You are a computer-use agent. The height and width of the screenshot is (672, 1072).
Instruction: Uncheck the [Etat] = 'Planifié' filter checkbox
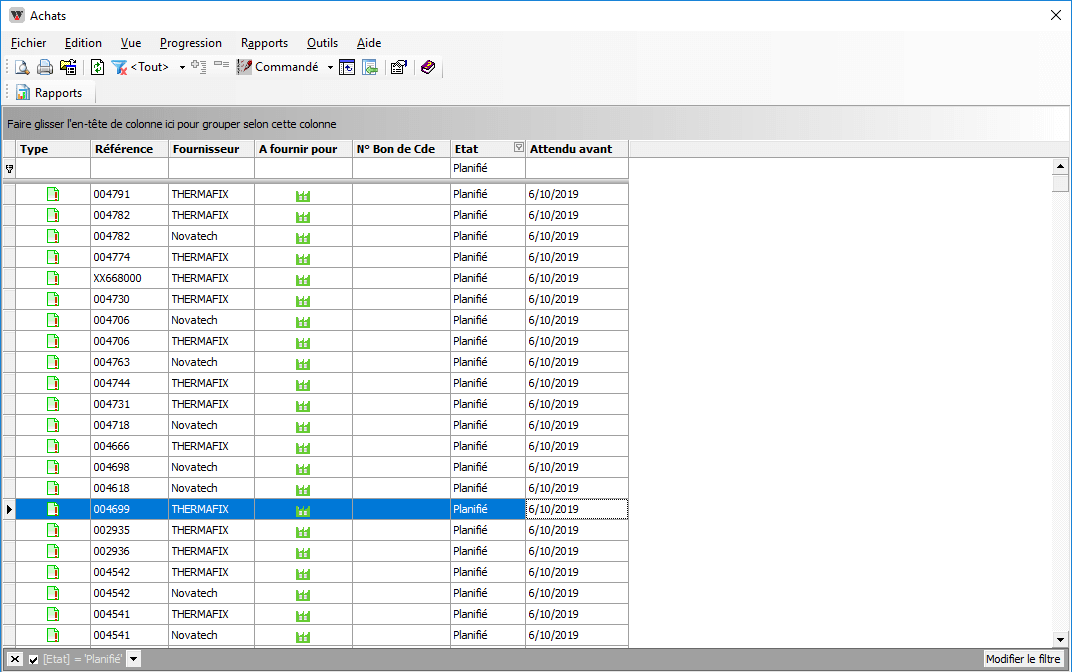point(33,659)
